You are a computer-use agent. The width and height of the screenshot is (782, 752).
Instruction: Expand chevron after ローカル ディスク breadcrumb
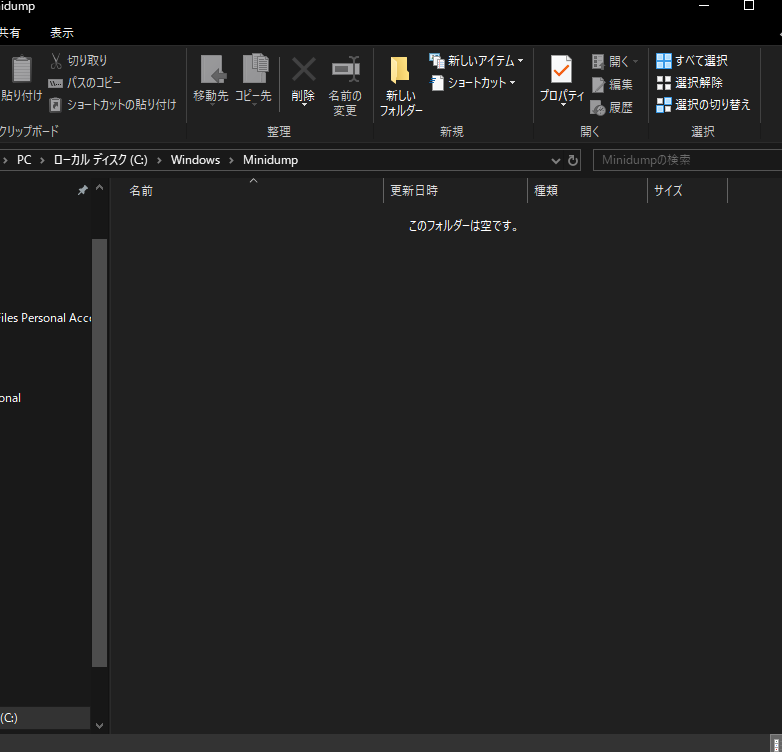(159, 161)
